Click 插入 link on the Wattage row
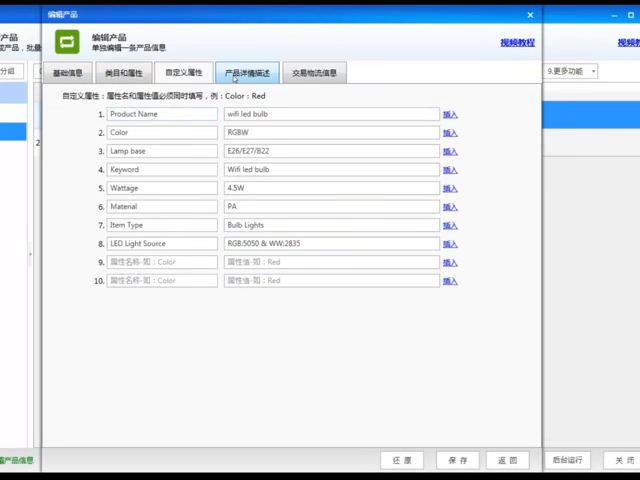Viewport: 640px width, 480px height. click(x=450, y=189)
